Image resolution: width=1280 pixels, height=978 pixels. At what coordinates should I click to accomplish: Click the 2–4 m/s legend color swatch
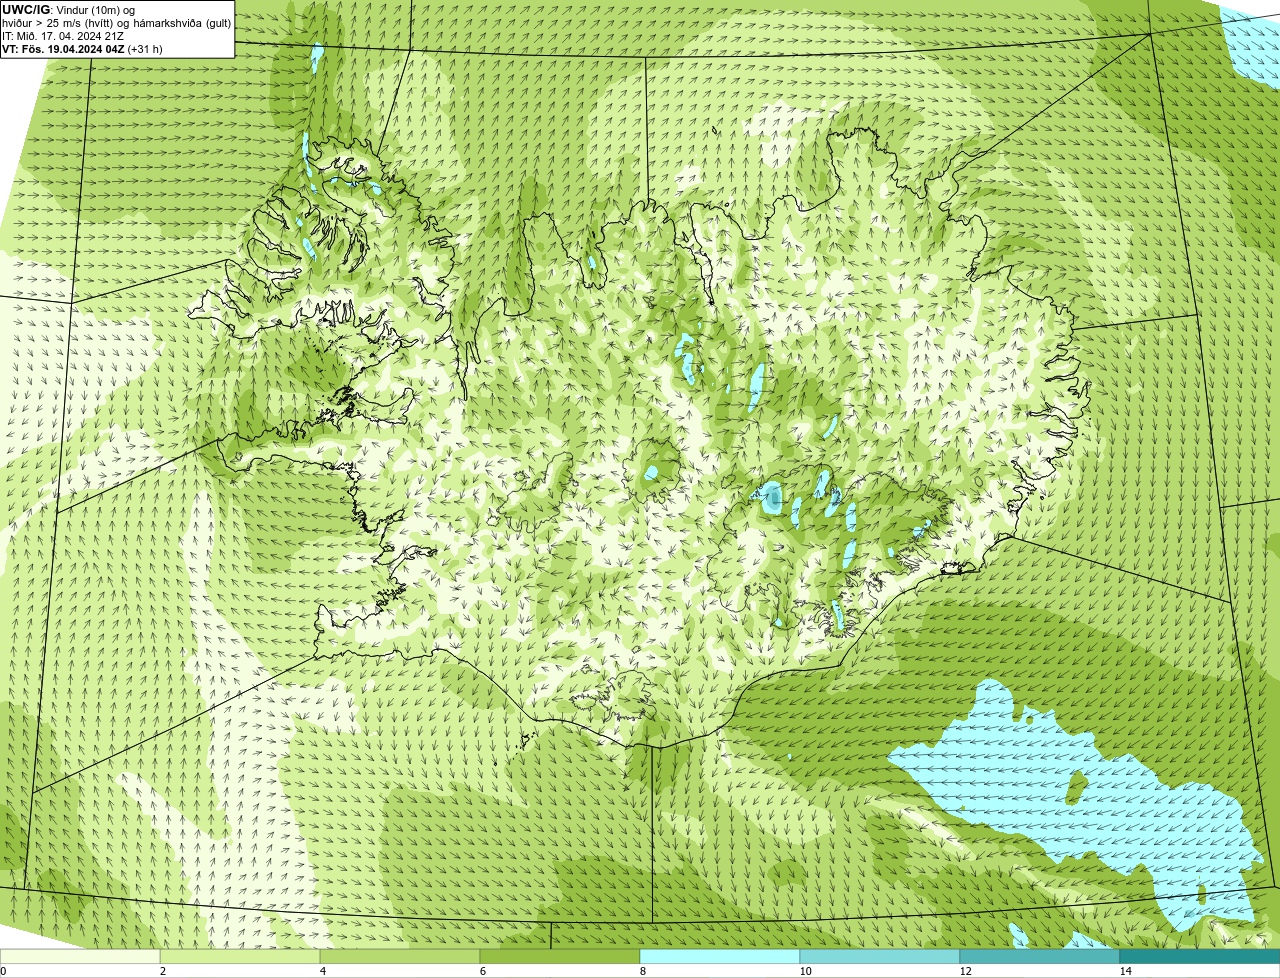240,957
